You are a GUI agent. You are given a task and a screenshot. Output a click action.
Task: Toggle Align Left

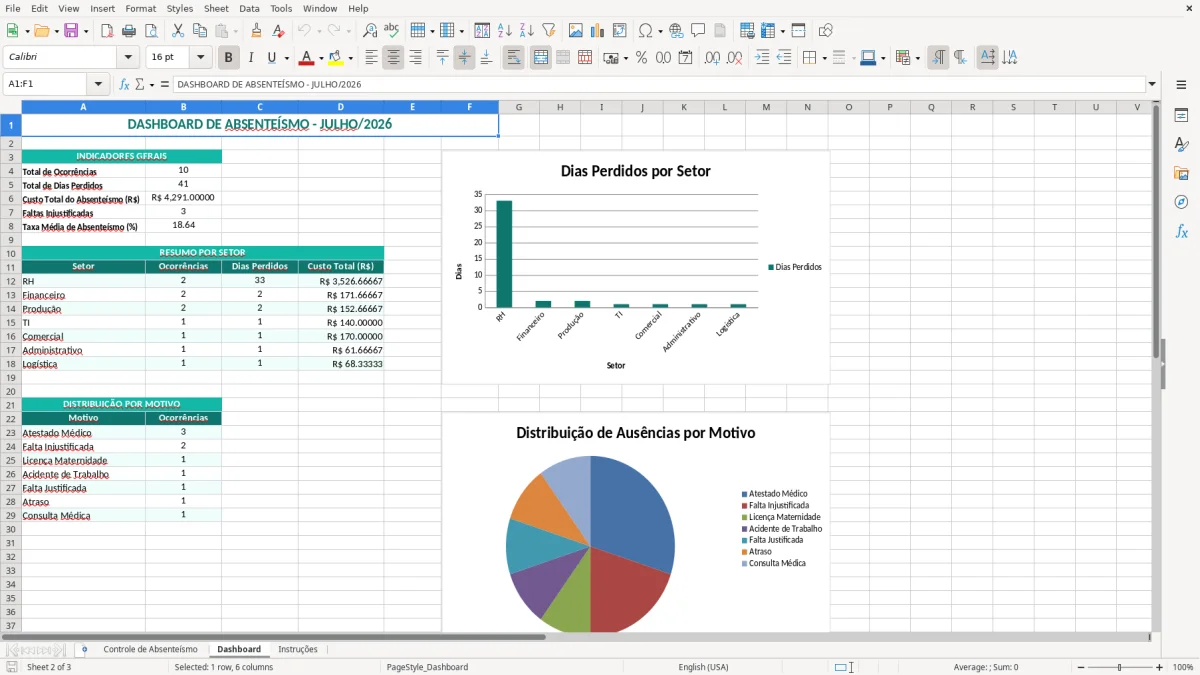[x=371, y=58]
